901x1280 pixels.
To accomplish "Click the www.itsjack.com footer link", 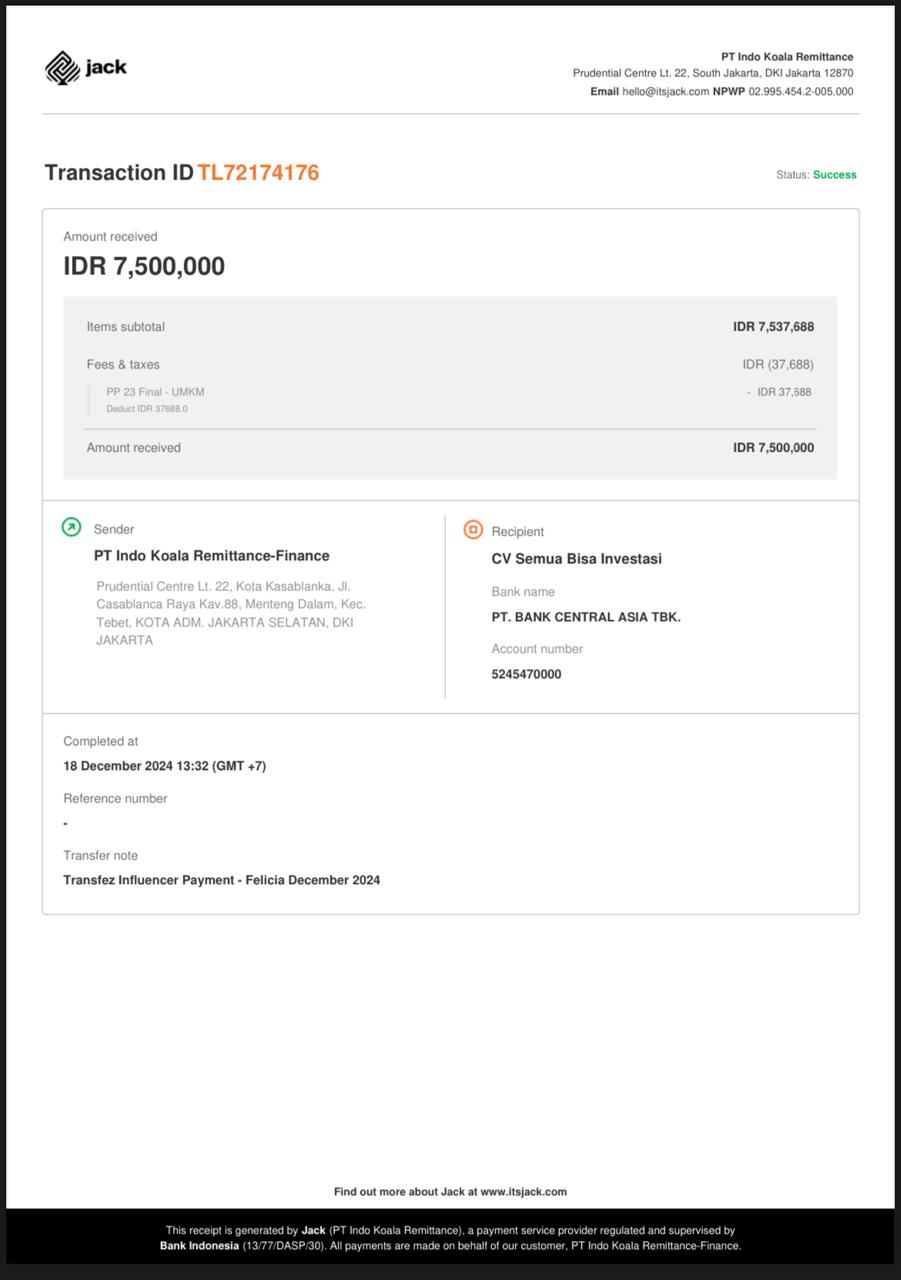I will 523,1191.
